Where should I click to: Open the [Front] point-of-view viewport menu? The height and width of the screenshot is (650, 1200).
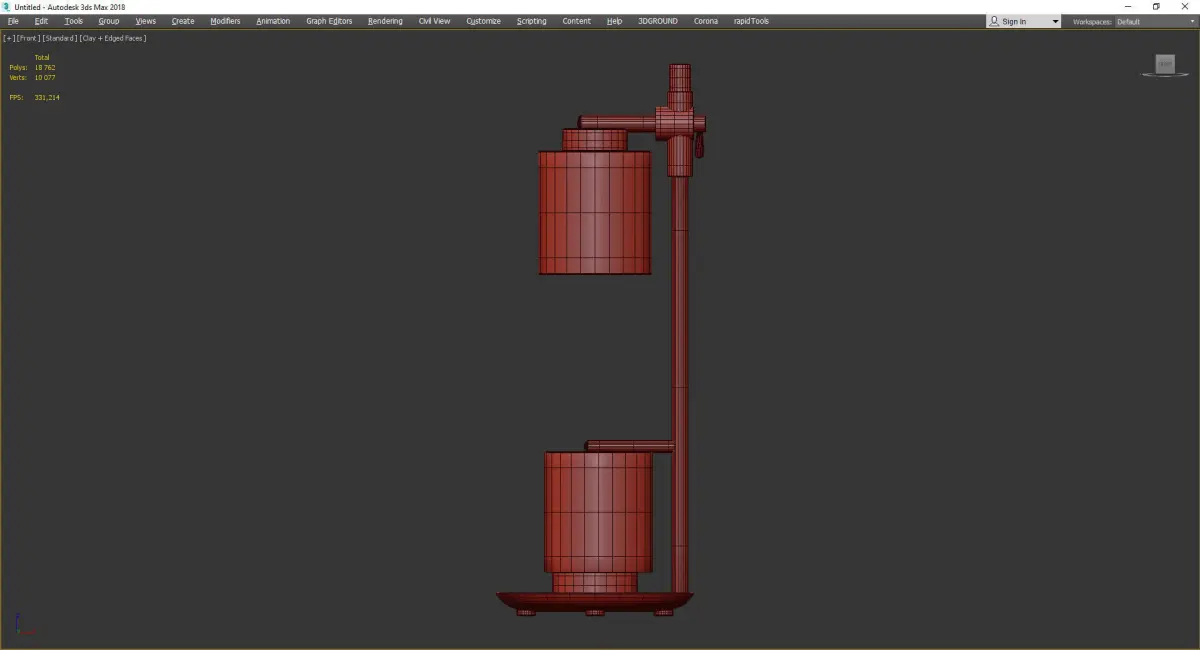coord(28,38)
